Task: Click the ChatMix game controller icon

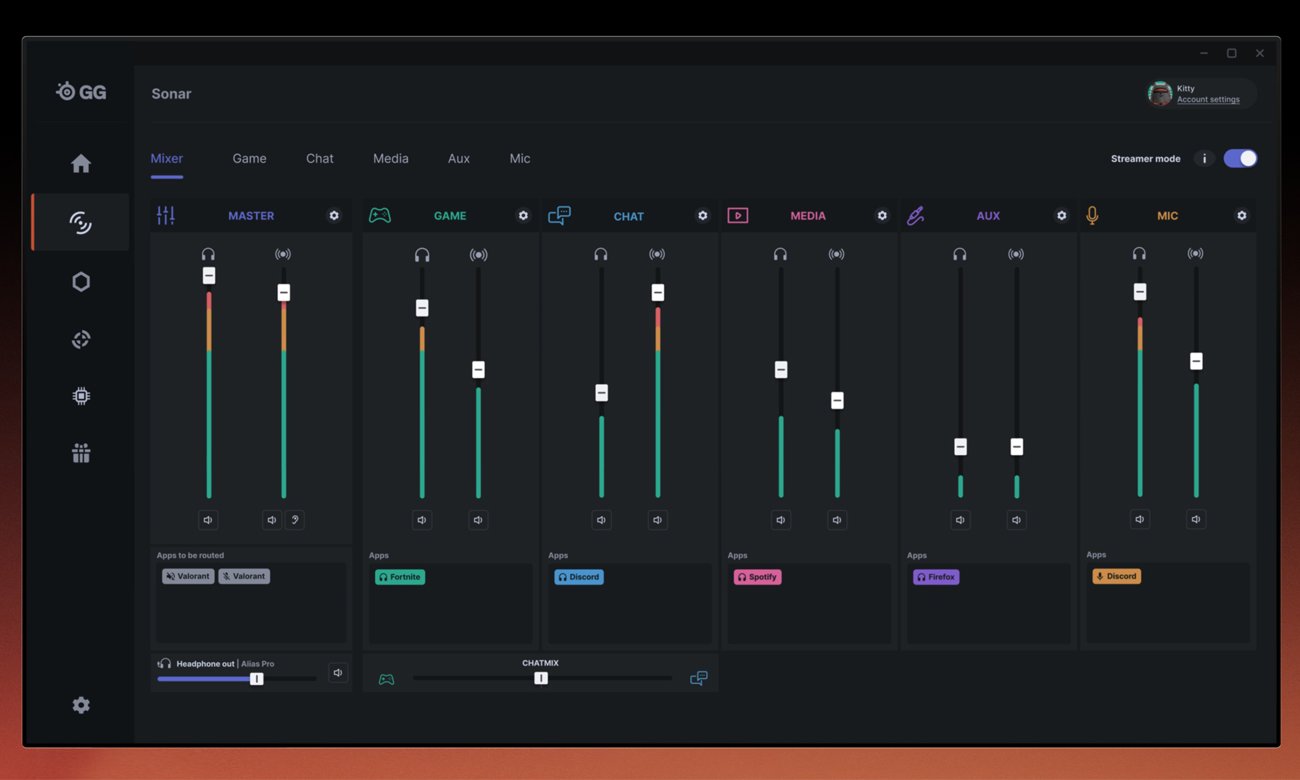Action: pyautogui.click(x=386, y=679)
